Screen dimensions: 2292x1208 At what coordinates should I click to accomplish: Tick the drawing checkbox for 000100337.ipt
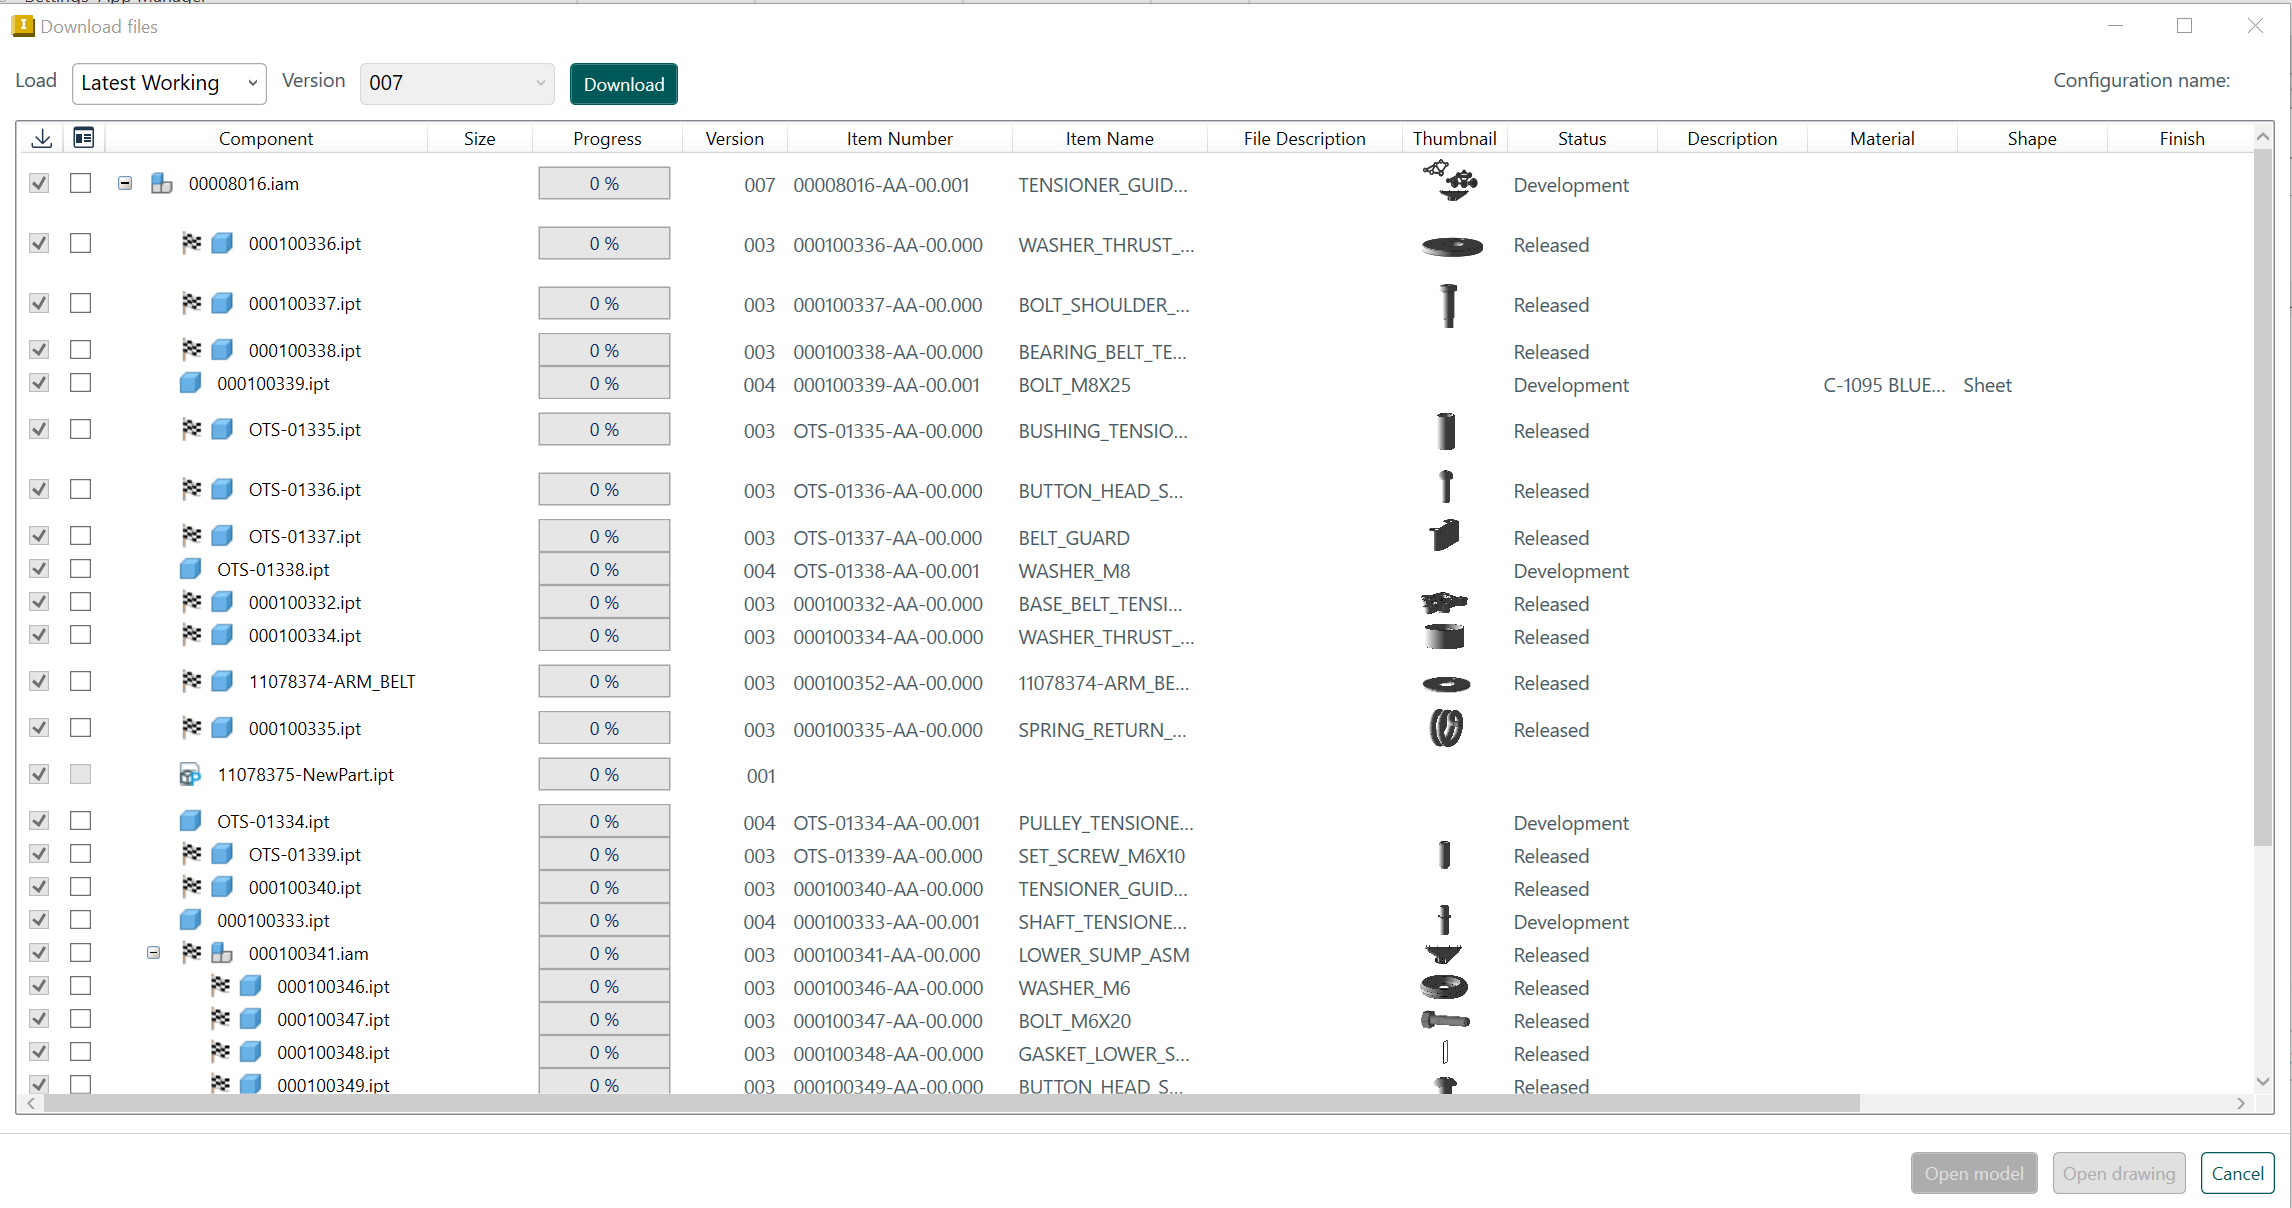click(81, 303)
